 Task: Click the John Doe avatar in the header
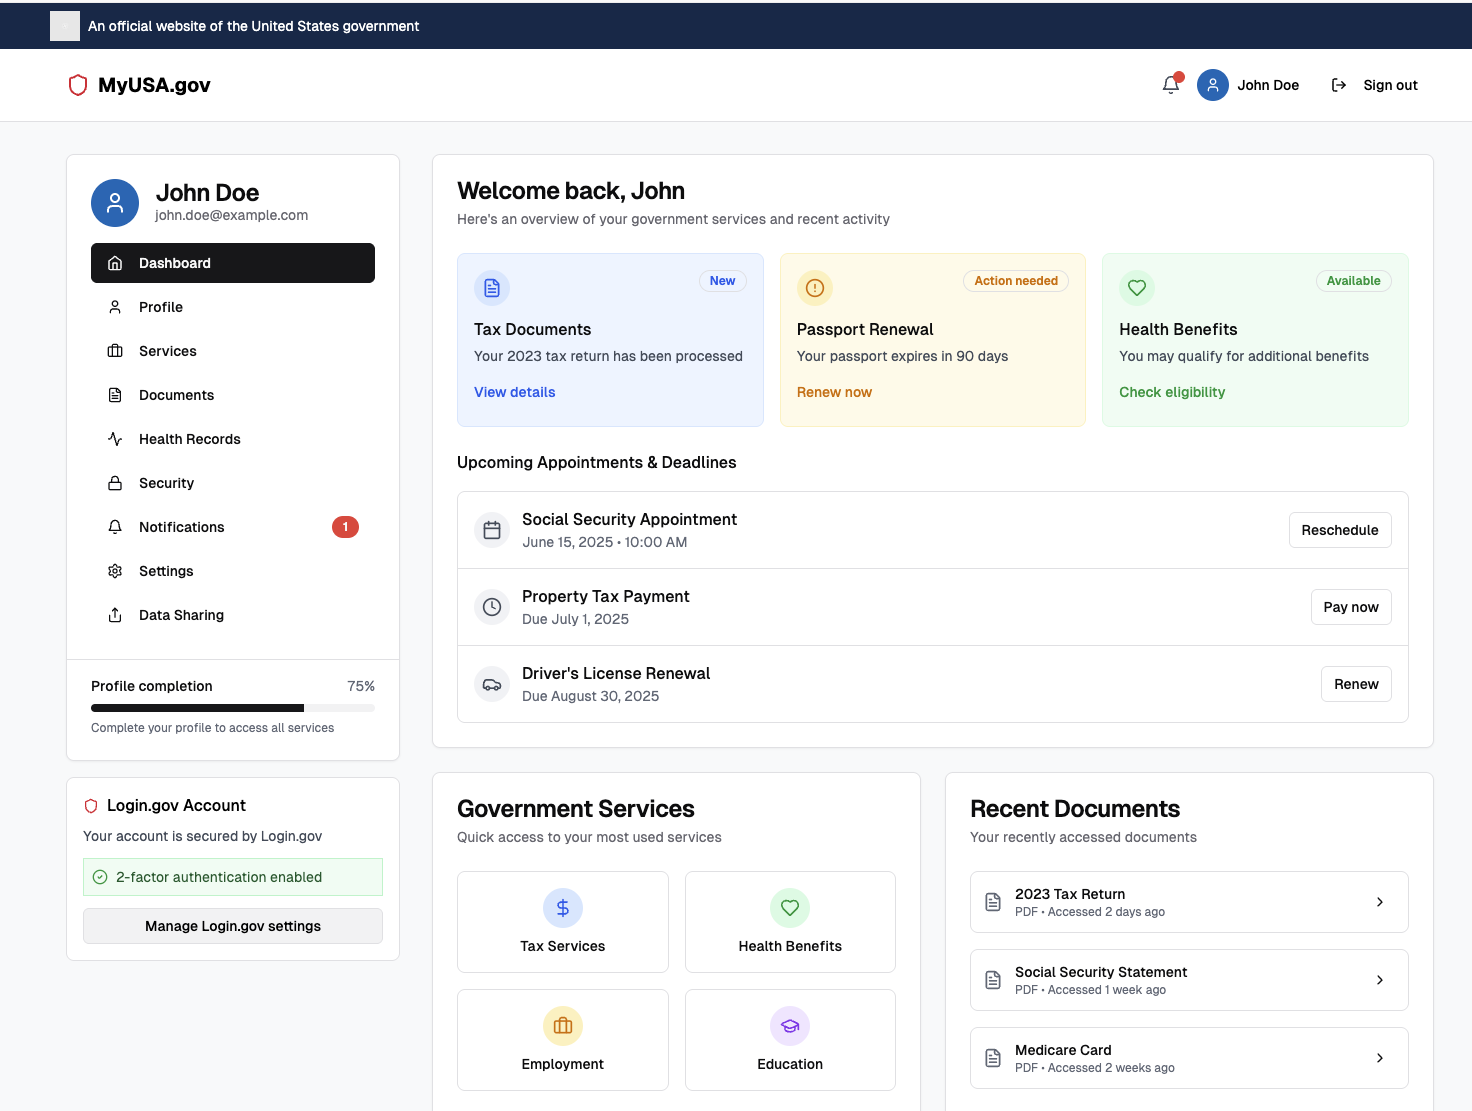(x=1213, y=85)
